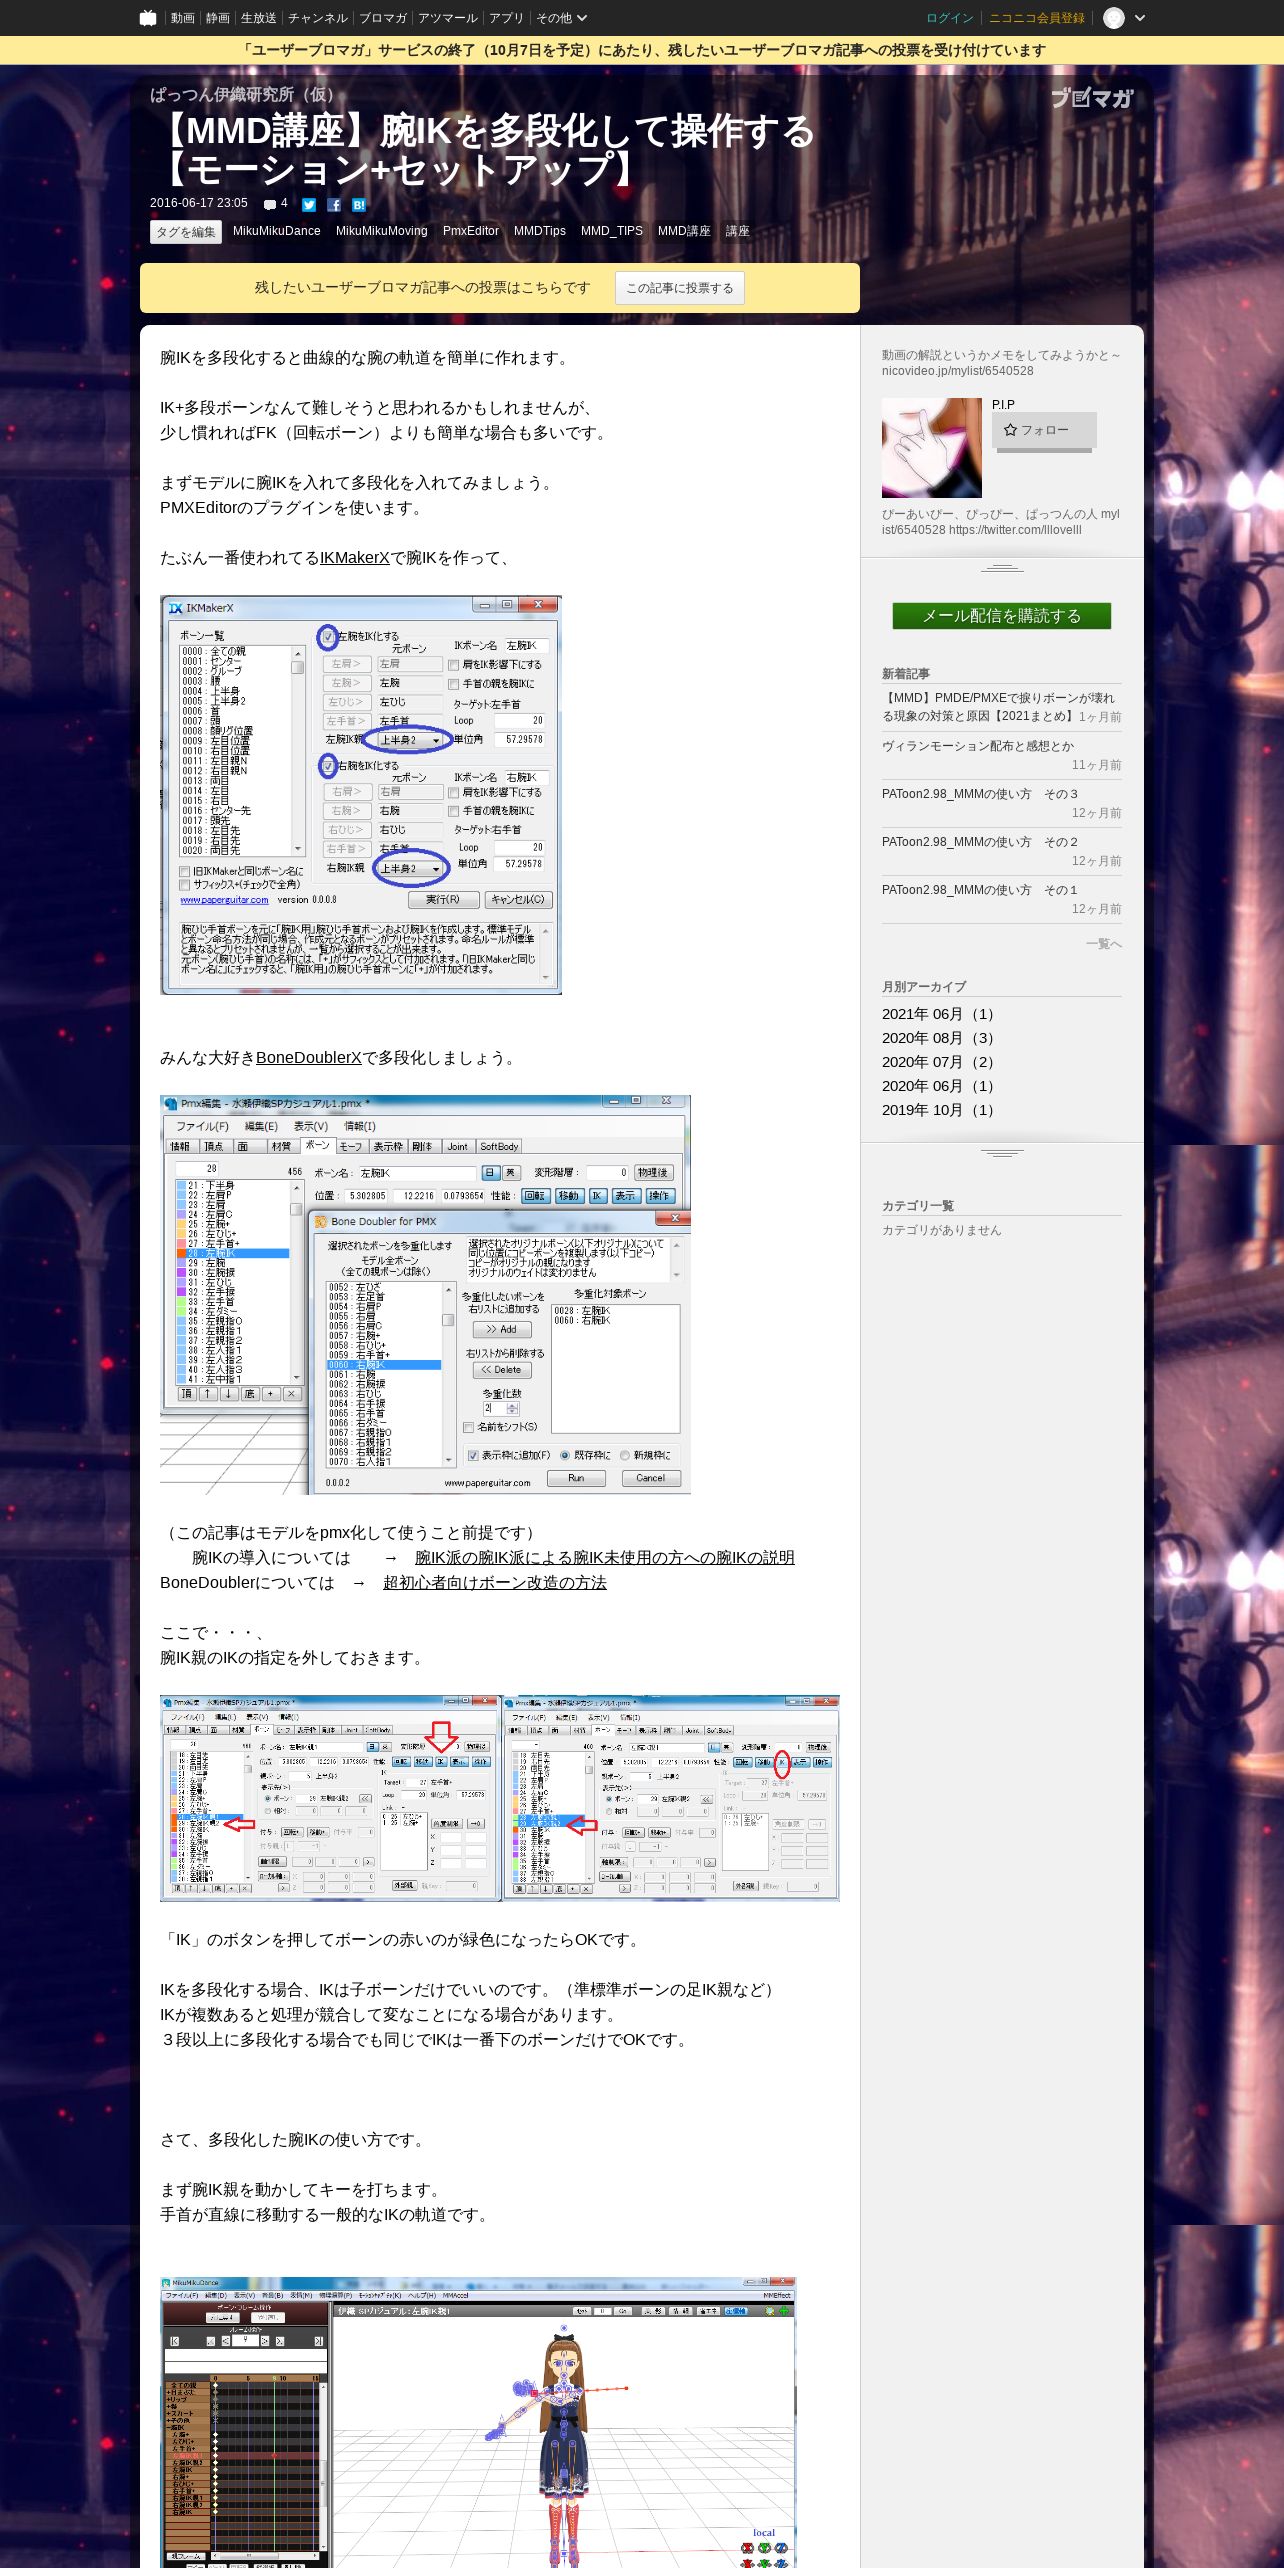The height and width of the screenshot is (2568, 1284).
Task: Follow the BoneDoublerX link in the article
Action: click(x=309, y=1058)
